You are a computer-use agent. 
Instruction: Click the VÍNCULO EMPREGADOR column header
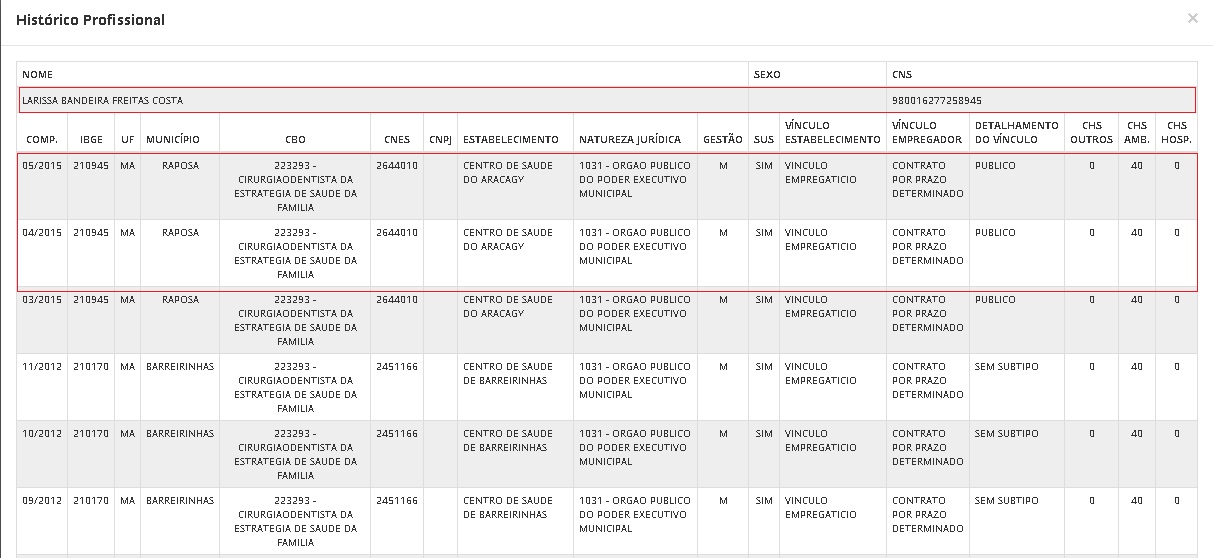click(x=927, y=133)
